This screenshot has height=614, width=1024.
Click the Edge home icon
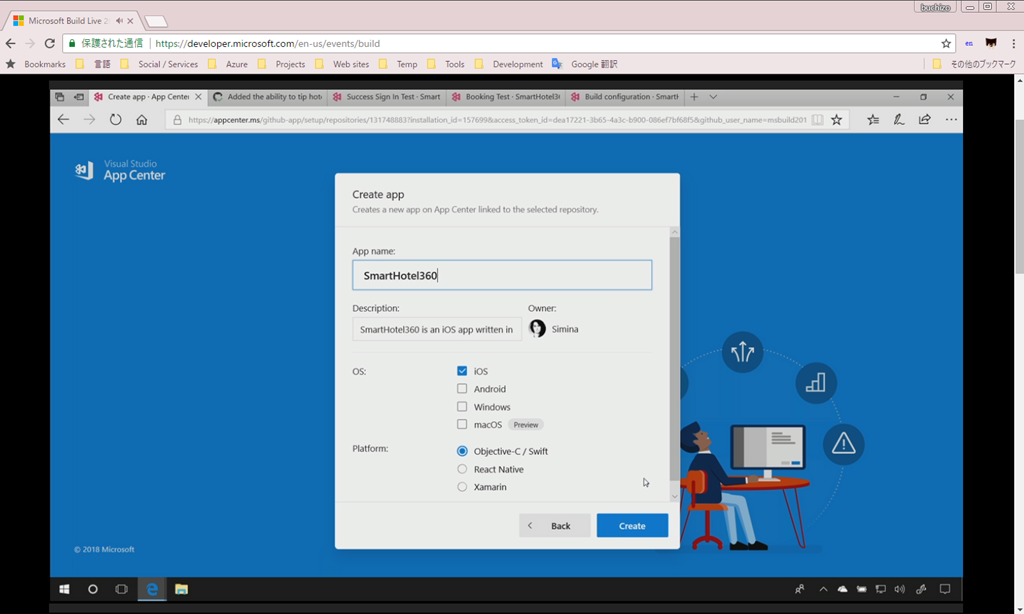[x=142, y=119]
